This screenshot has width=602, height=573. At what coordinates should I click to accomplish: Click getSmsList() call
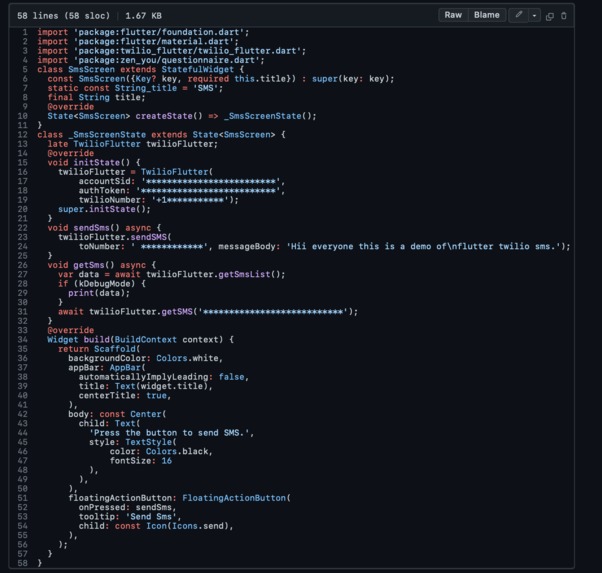(x=249, y=274)
